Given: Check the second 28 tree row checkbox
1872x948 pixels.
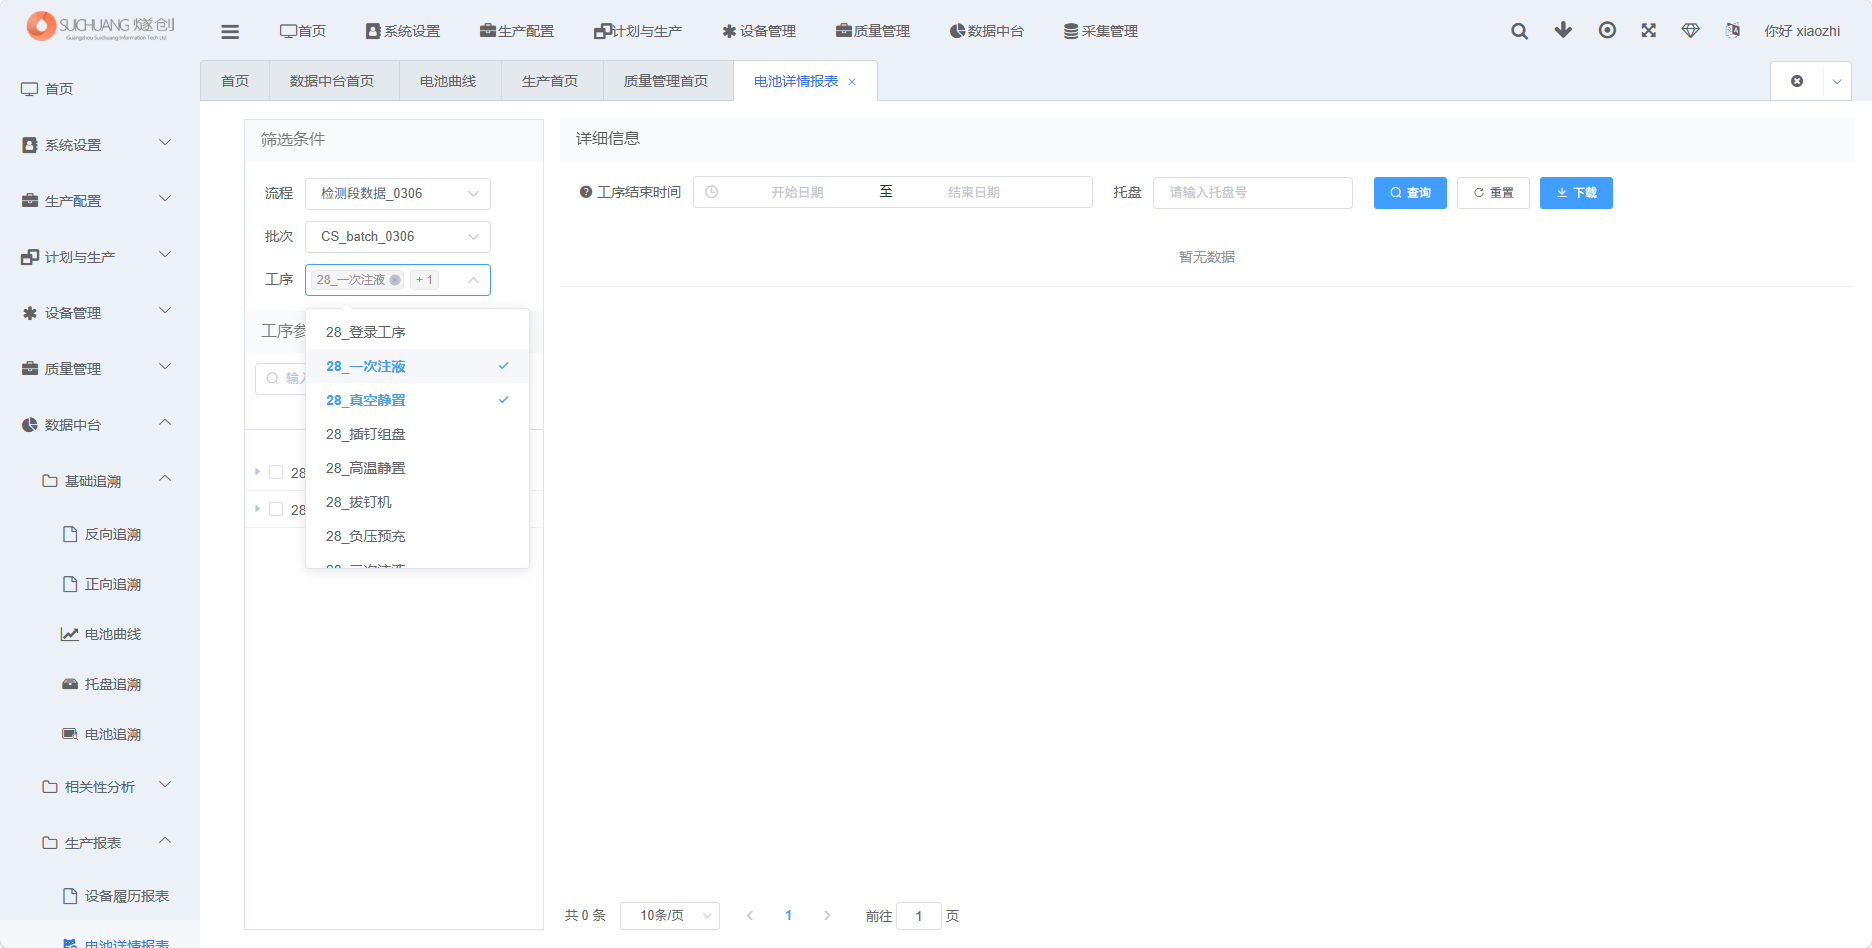Looking at the screenshot, I should click(x=276, y=509).
